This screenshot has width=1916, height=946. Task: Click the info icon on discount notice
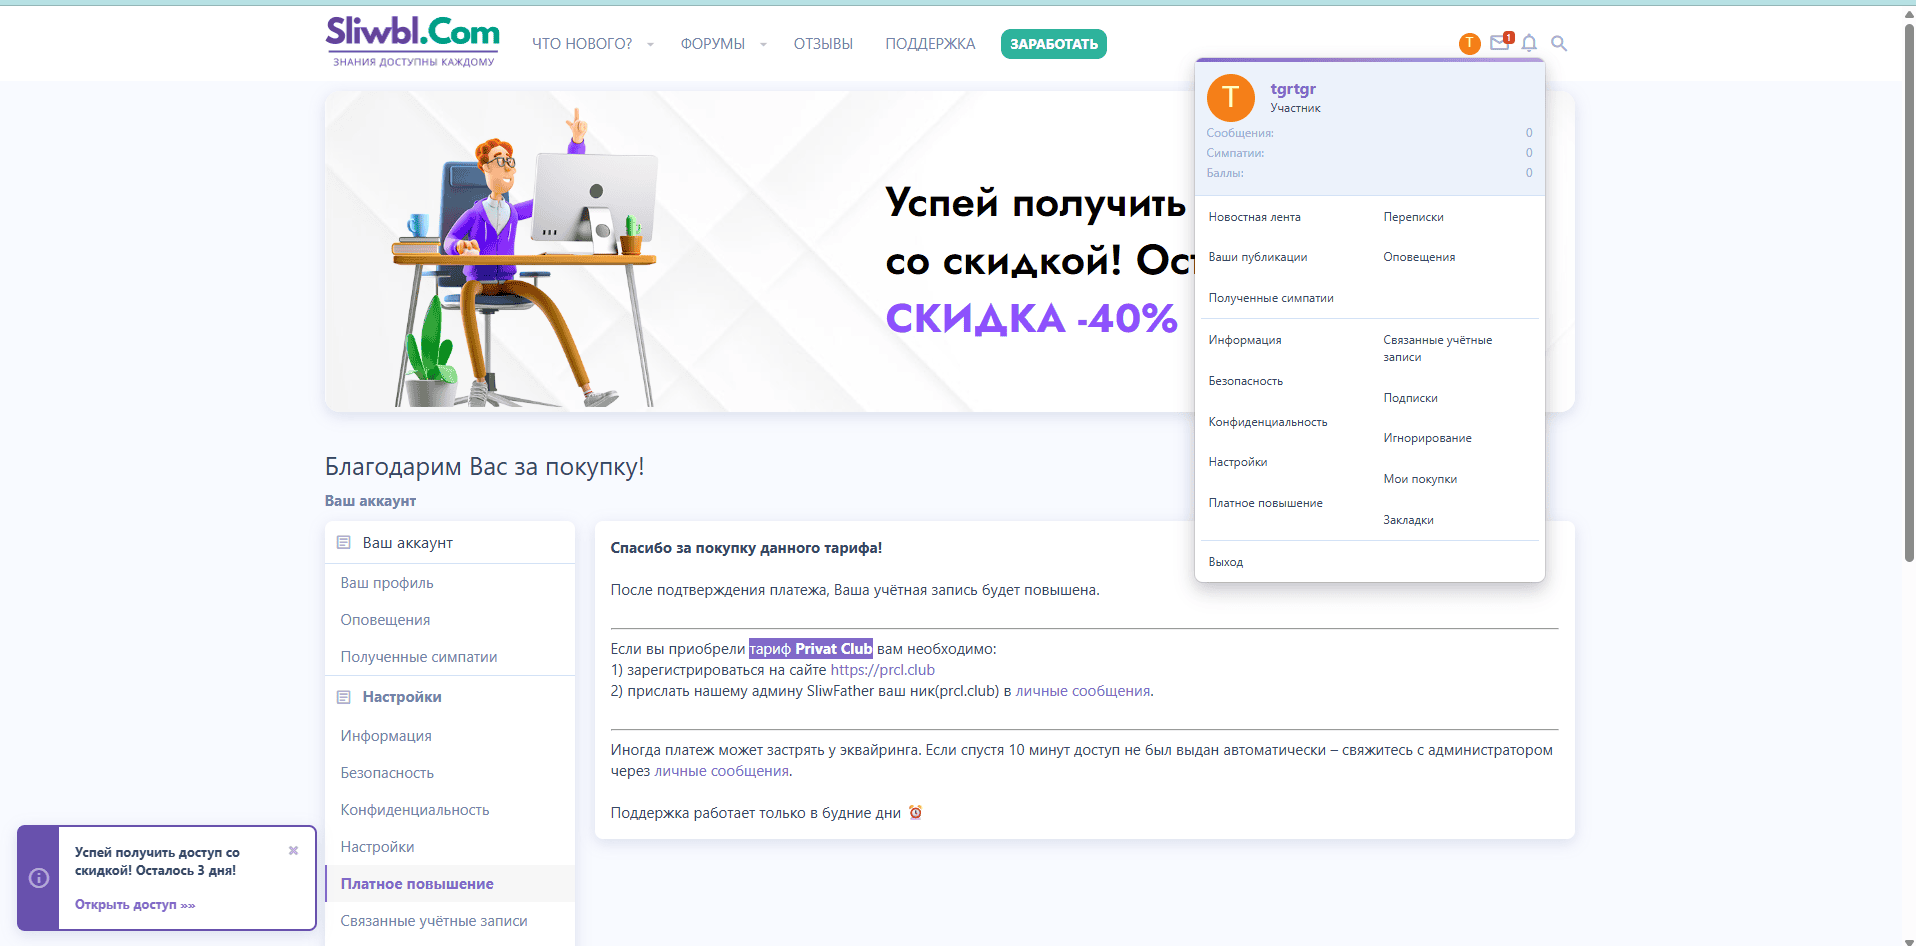pyautogui.click(x=39, y=878)
